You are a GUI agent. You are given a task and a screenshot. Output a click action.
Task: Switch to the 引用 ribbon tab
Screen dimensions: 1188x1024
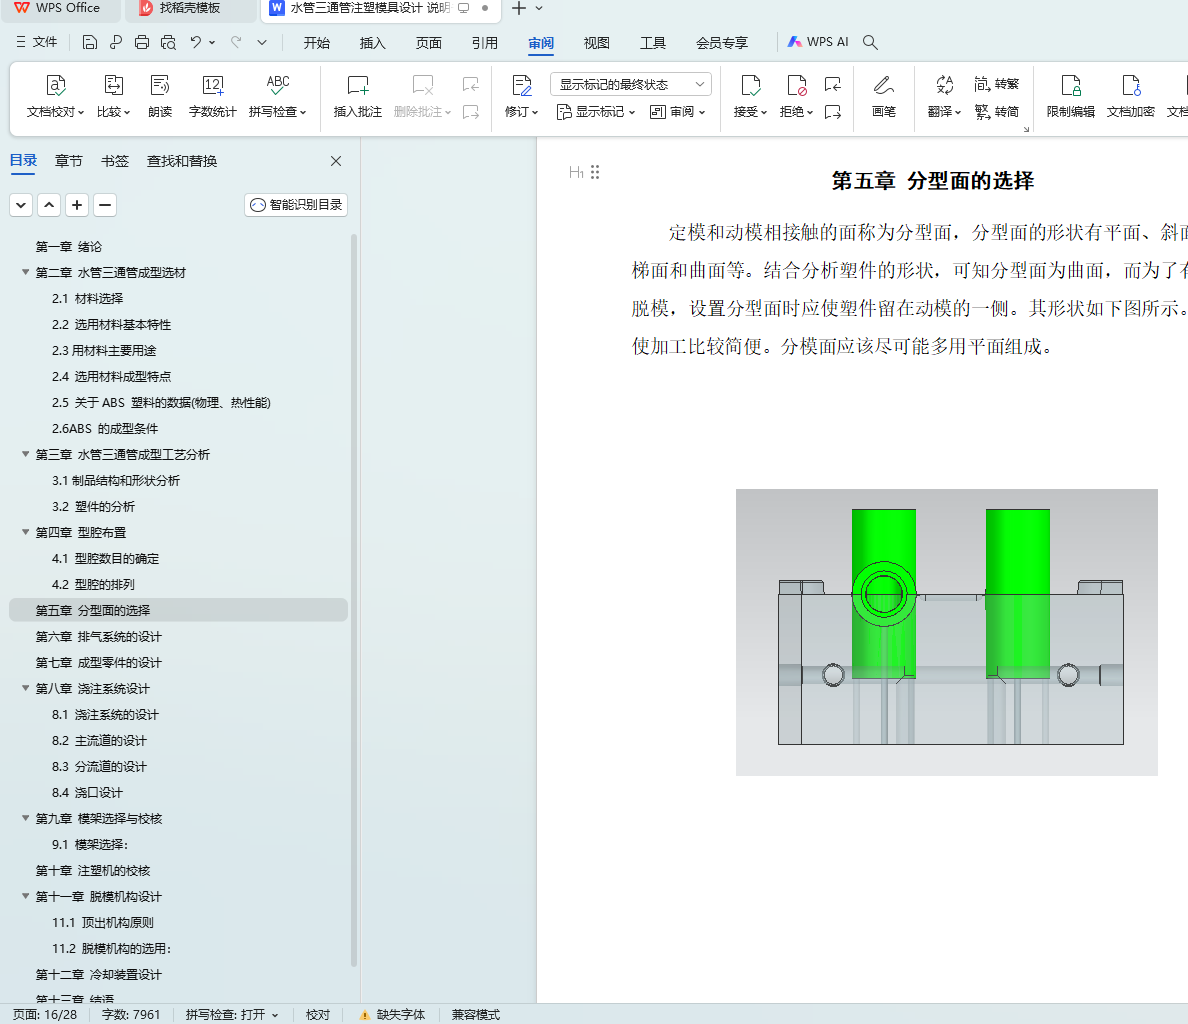(x=485, y=43)
